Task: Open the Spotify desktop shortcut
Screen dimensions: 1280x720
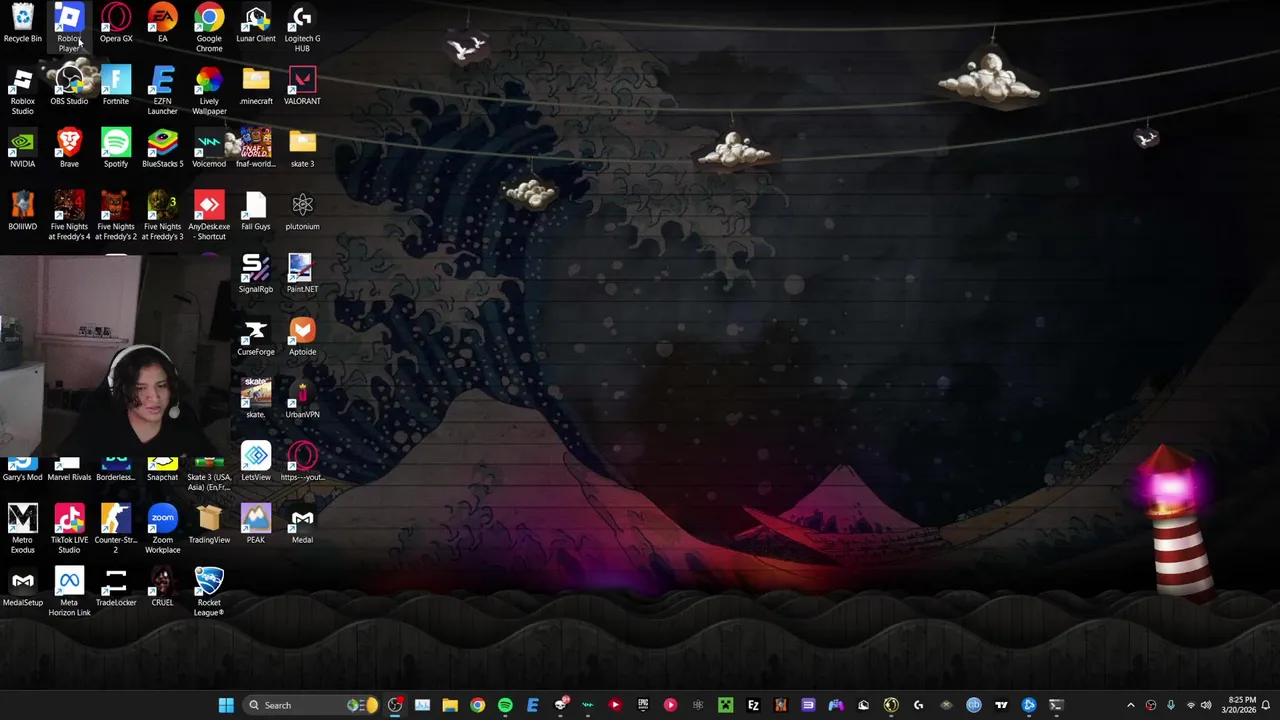Action: [x=116, y=149]
